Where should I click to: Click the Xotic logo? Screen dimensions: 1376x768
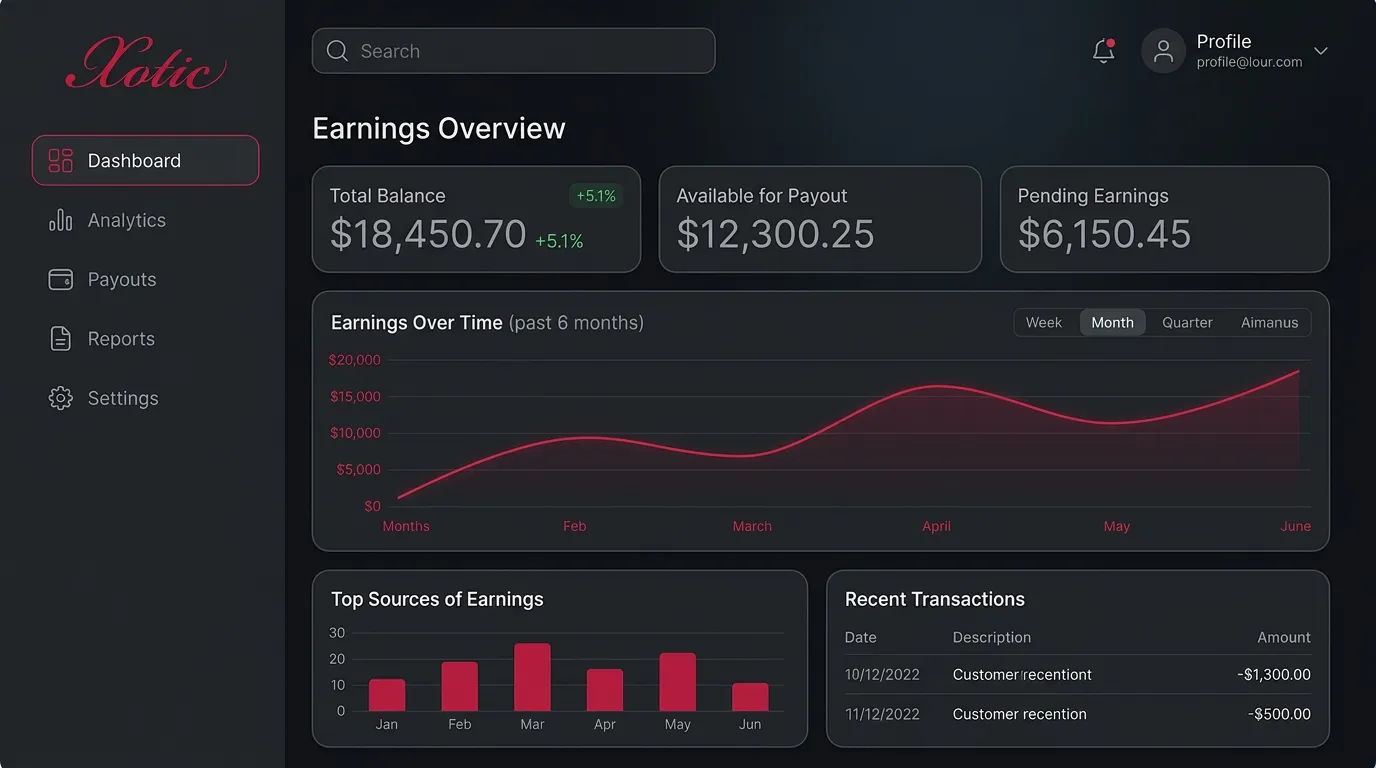(144, 62)
